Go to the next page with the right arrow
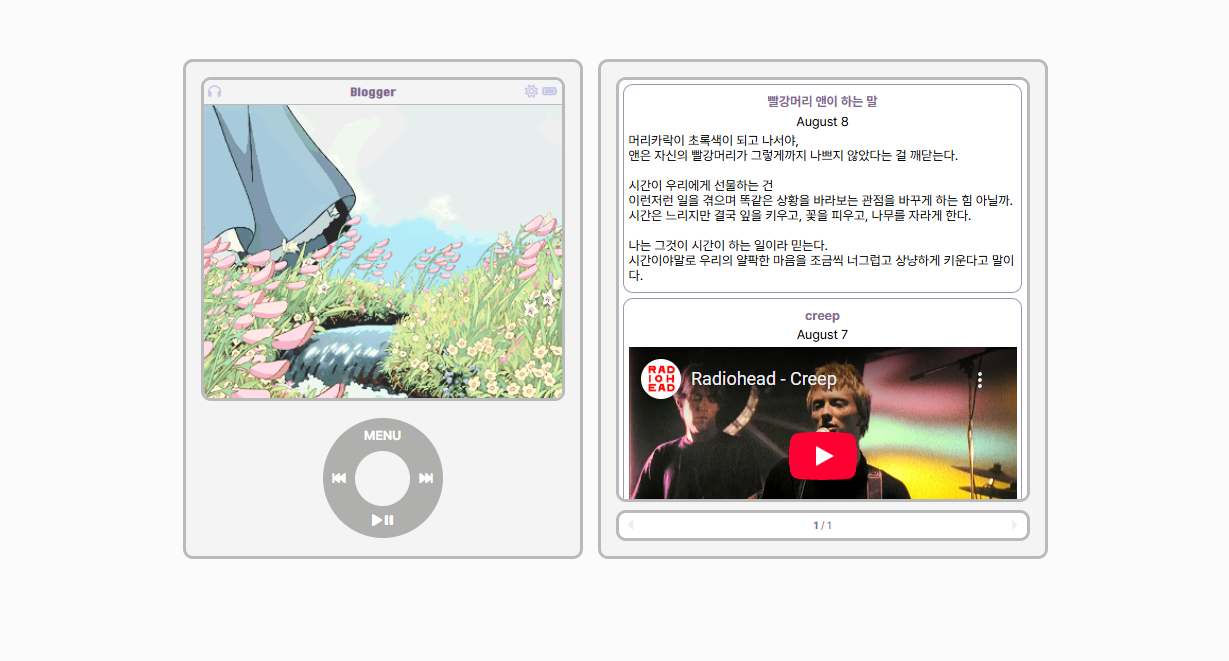This screenshot has height=661, width=1229. (x=1015, y=525)
